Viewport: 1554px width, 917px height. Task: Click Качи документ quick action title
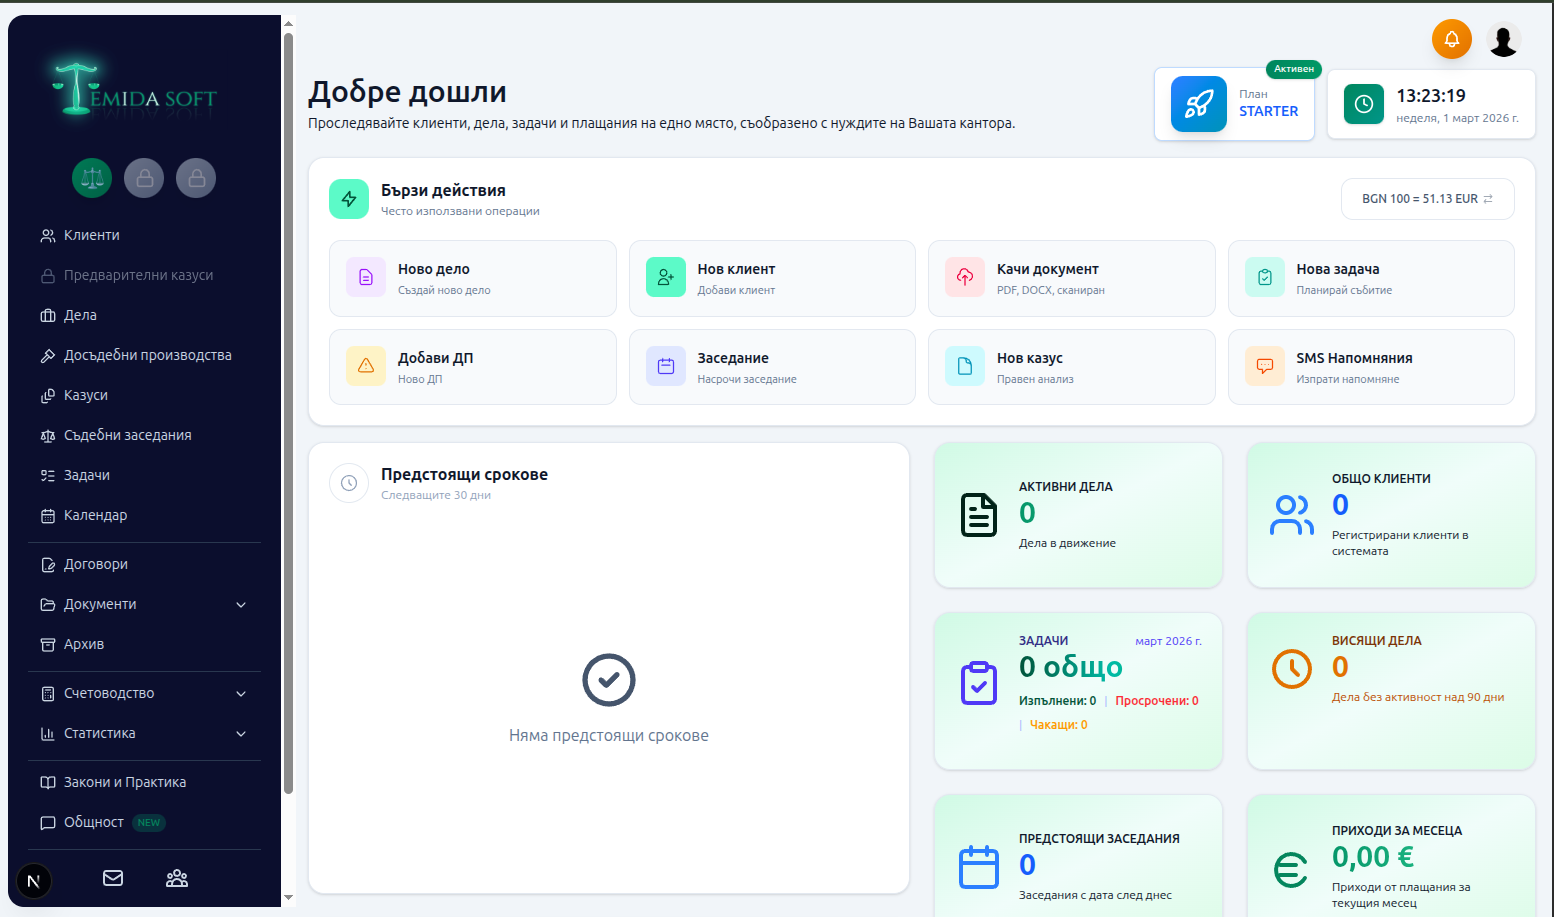[1048, 269]
